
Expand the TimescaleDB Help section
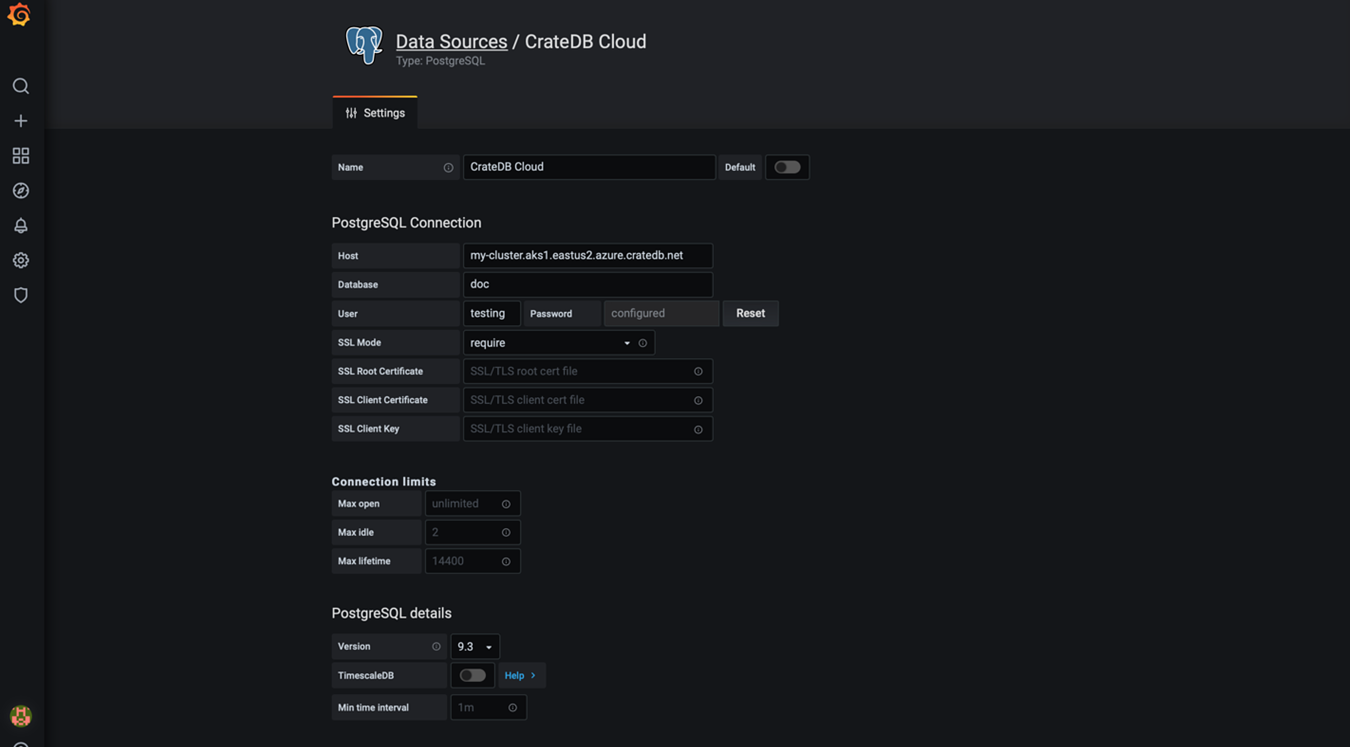point(521,676)
